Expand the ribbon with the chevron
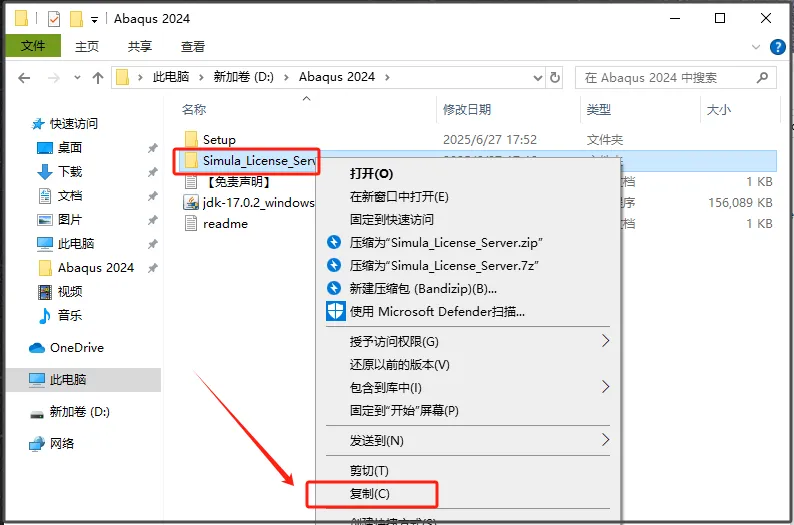Image resolution: width=794 pixels, height=525 pixels. click(x=756, y=47)
